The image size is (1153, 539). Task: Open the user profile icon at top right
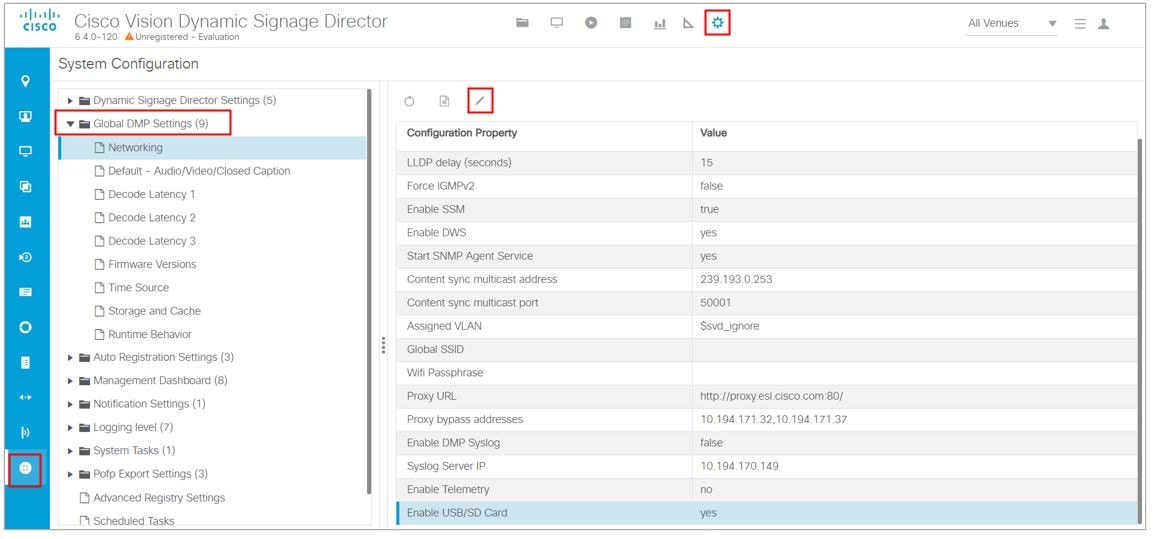1104,24
